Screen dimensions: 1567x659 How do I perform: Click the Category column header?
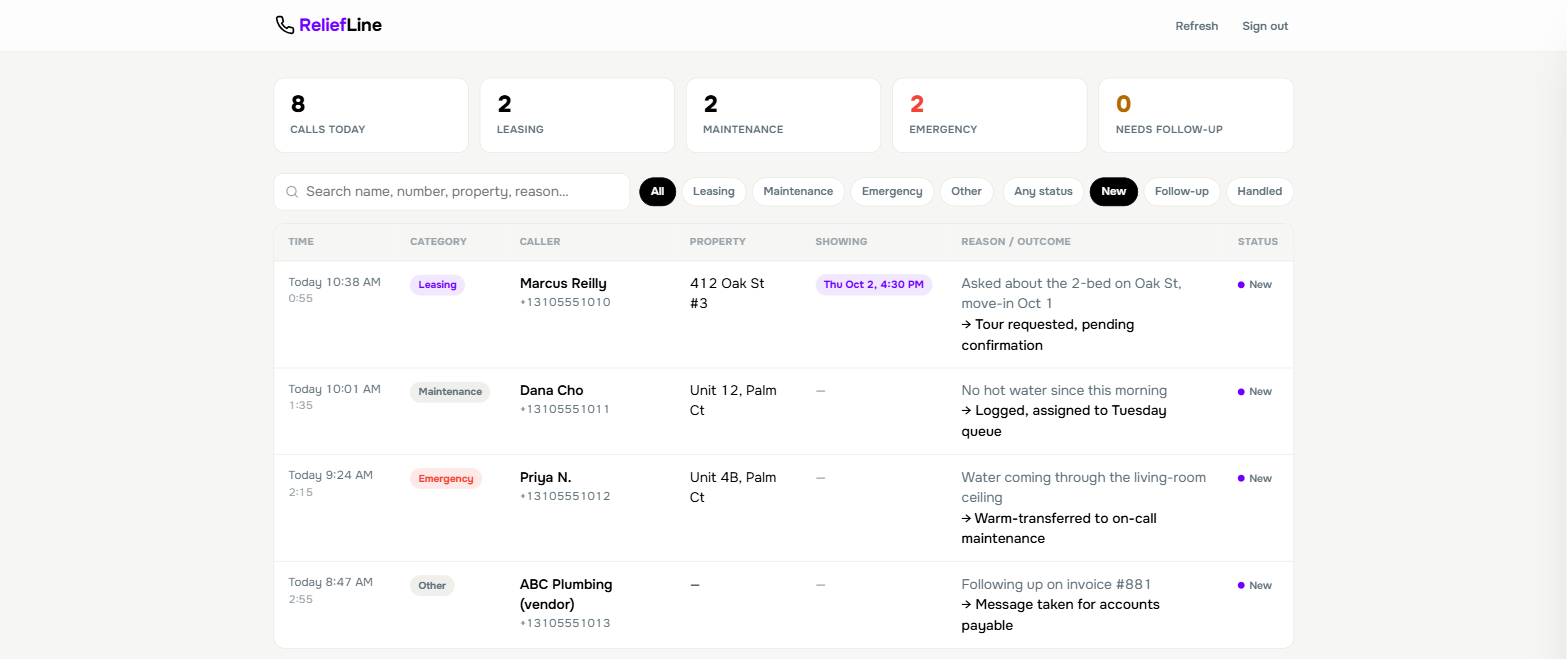tap(438, 242)
